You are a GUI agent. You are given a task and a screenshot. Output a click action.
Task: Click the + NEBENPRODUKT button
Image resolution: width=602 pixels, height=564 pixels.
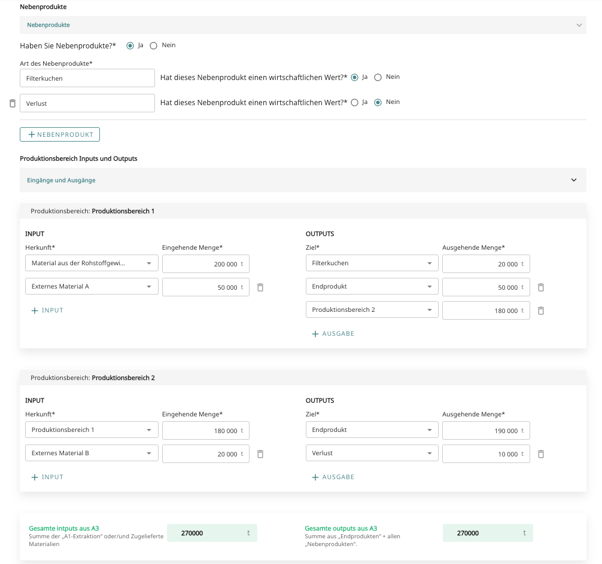(60, 134)
